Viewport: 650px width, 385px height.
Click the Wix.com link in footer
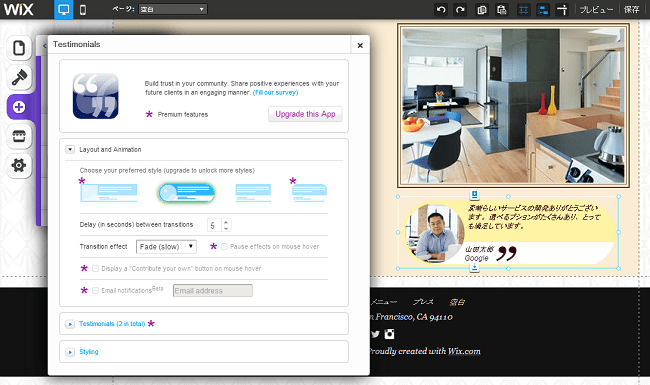tap(464, 351)
